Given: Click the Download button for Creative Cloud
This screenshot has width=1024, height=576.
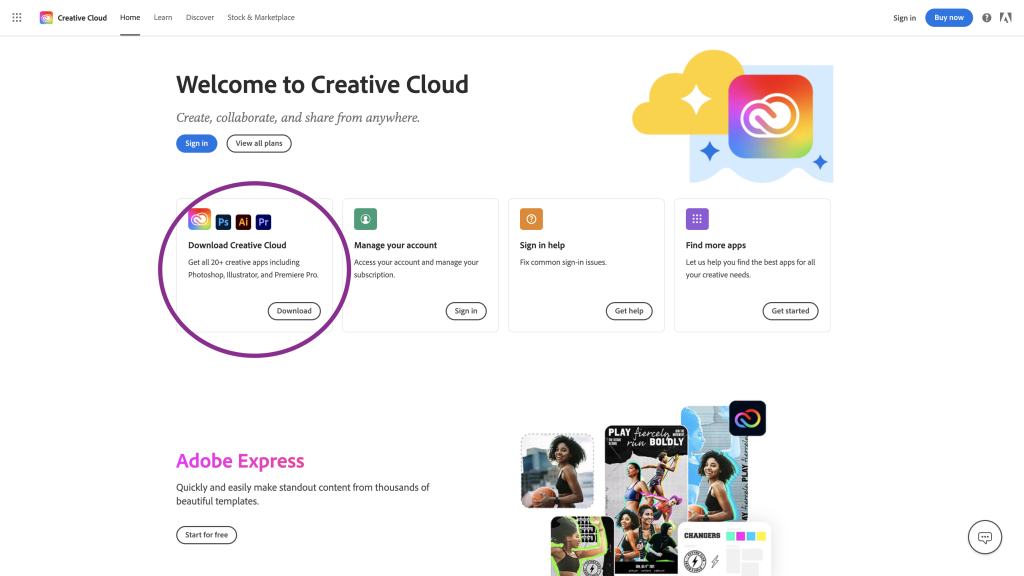Looking at the screenshot, I should coord(294,311).
